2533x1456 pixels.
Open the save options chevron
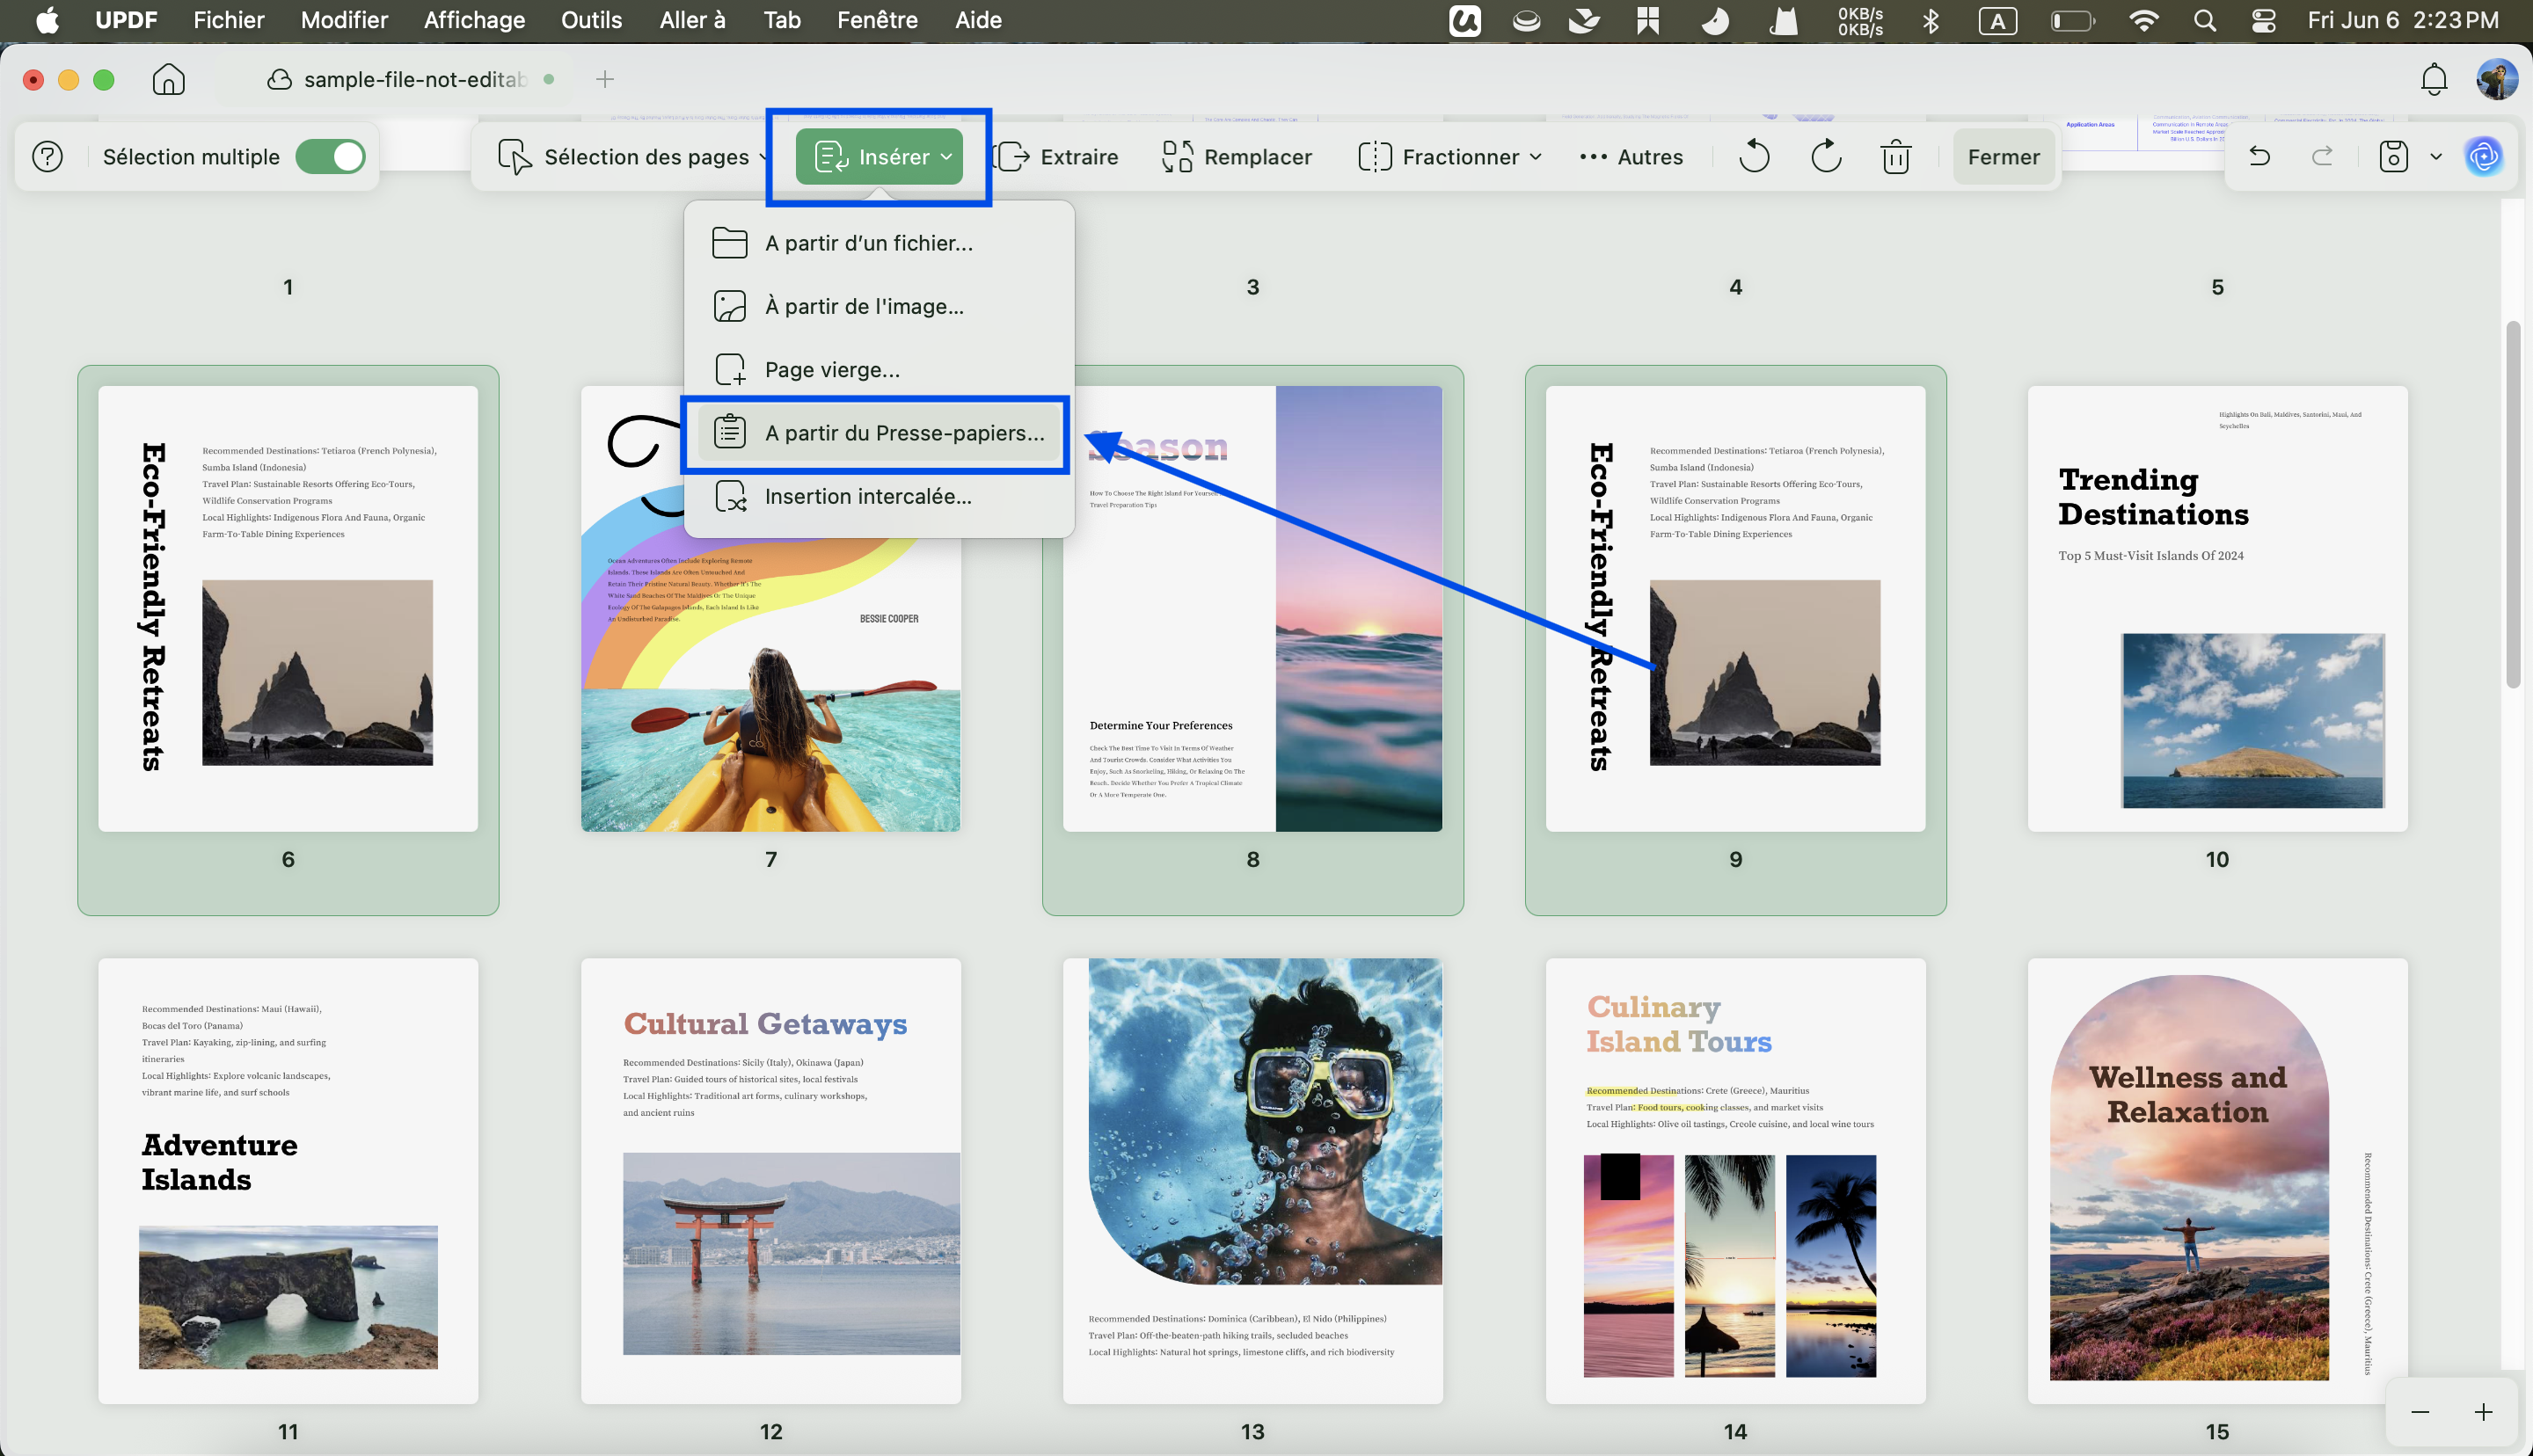[x=2436, y=157]
